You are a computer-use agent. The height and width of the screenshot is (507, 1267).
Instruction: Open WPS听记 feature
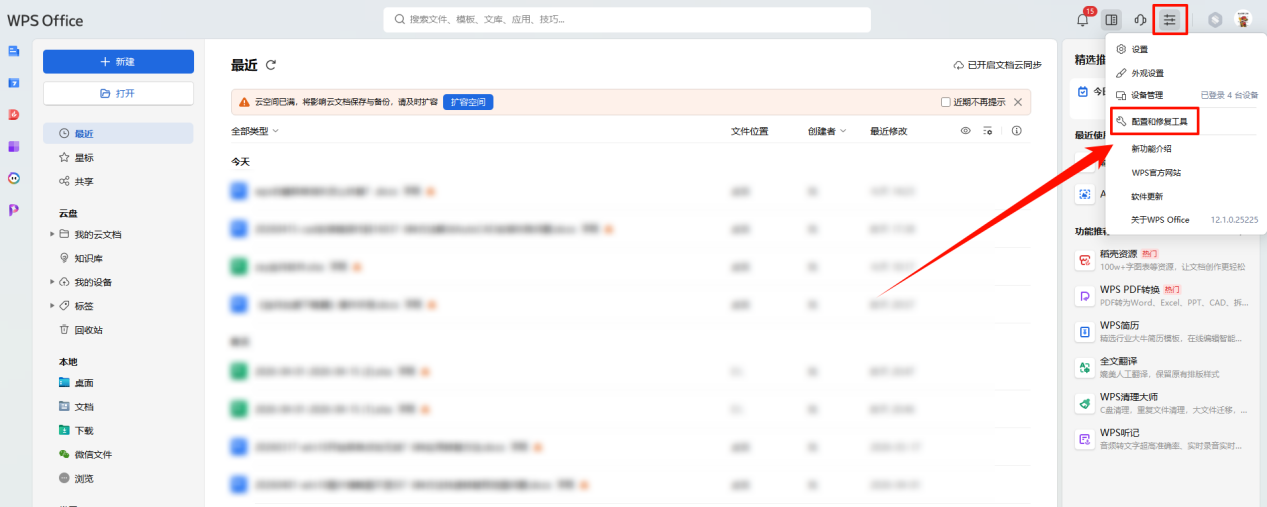coord(1161,438)
